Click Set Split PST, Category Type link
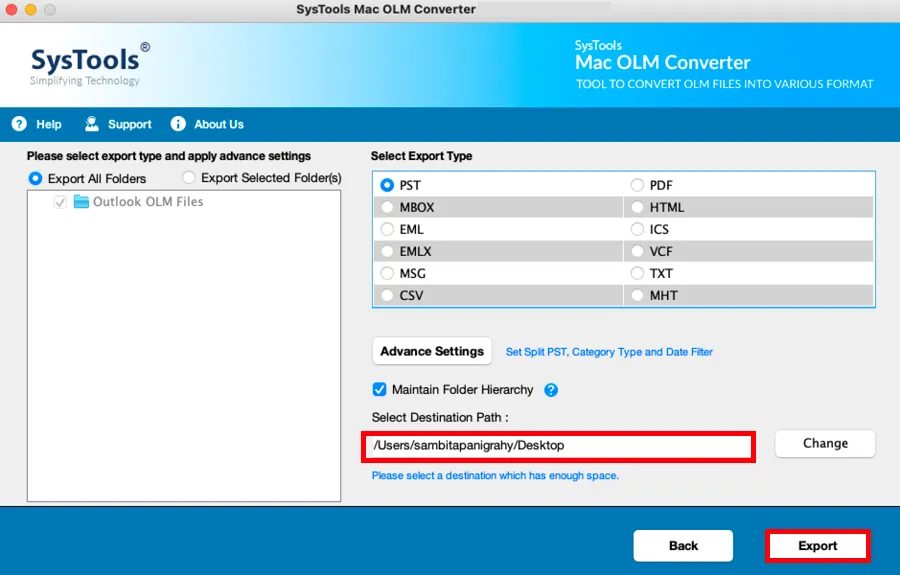 click(x=609, y=352)
